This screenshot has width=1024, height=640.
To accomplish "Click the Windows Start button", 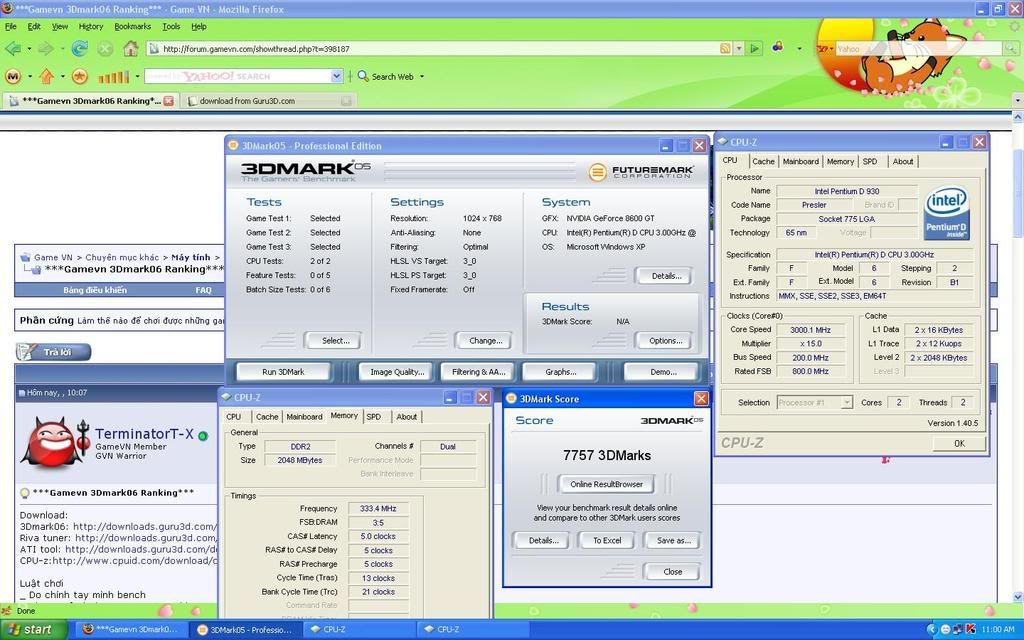I will 33,630.
